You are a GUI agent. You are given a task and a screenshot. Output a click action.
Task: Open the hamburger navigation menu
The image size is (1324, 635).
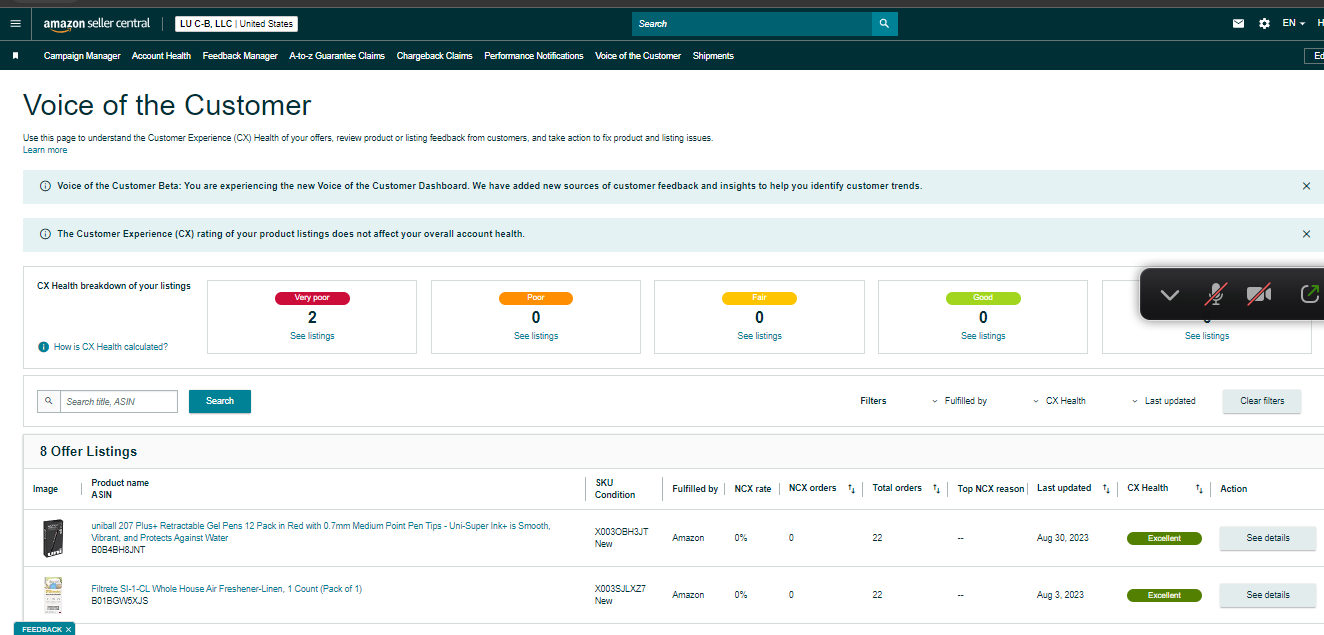pos(15,23)
